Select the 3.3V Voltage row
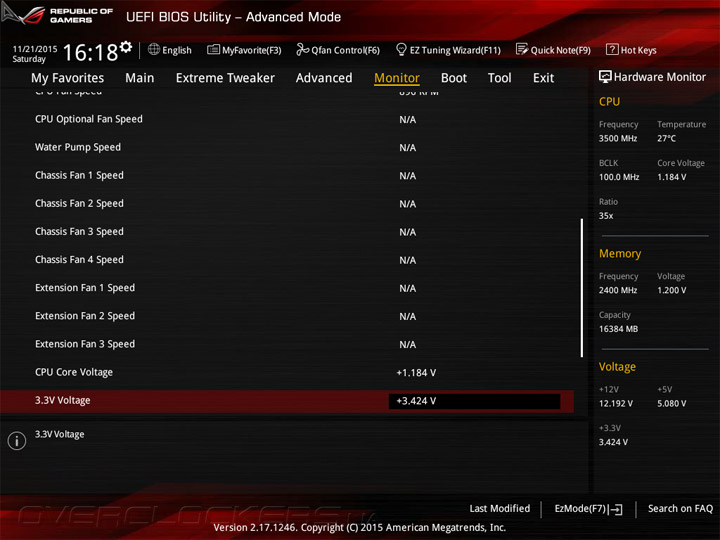720x540 pixels. (x=287, y=401)
